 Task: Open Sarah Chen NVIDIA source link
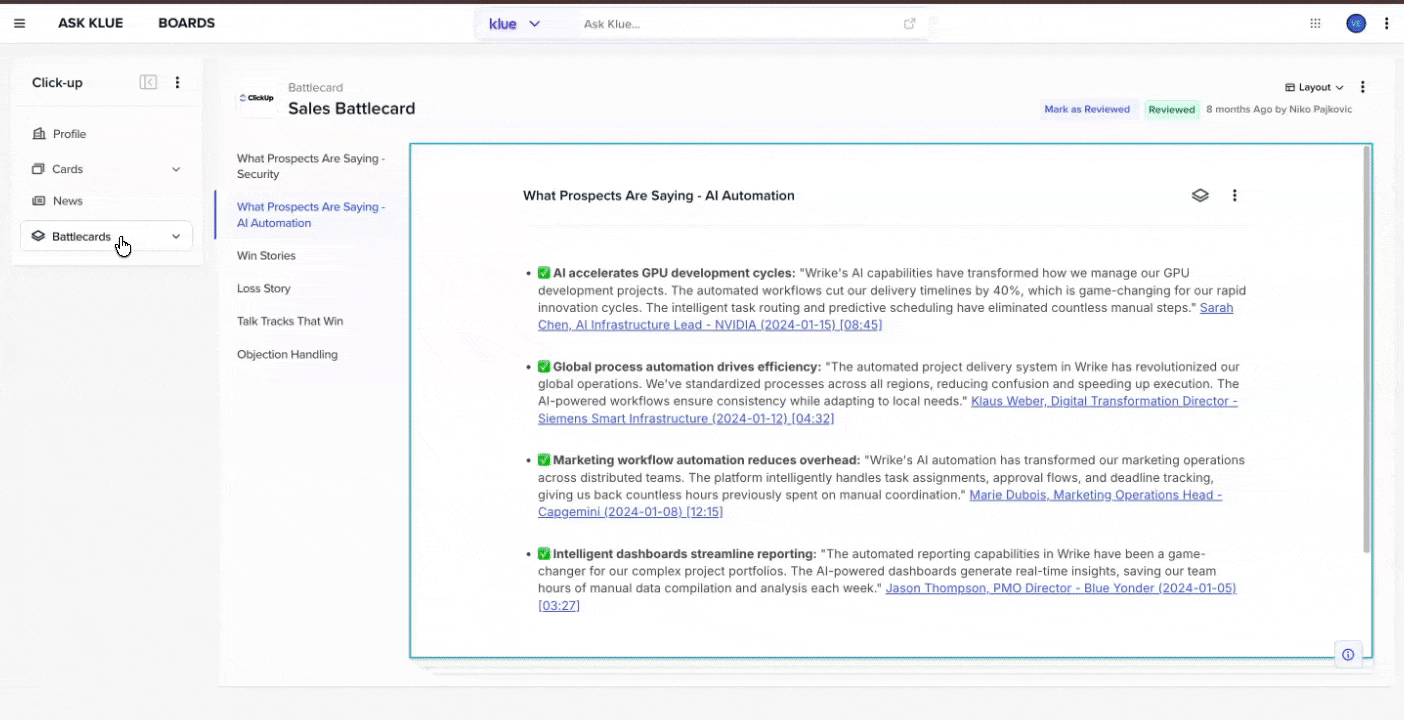[x=885, y=316]
